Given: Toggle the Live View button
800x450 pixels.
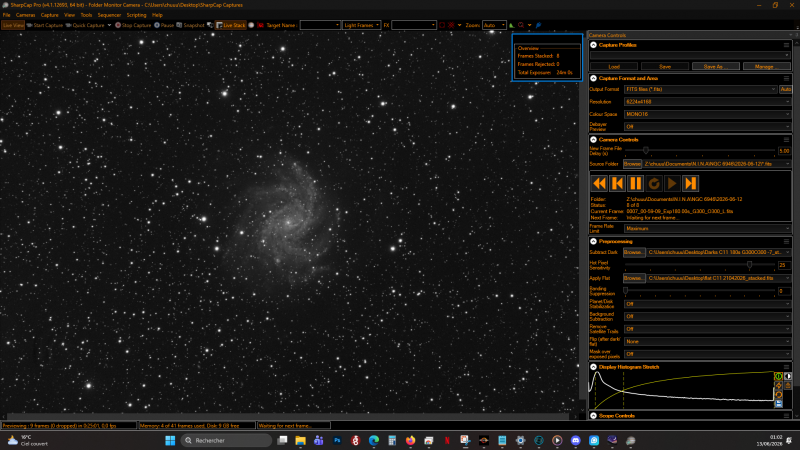Looking at the screenshot, I should 13,25.
